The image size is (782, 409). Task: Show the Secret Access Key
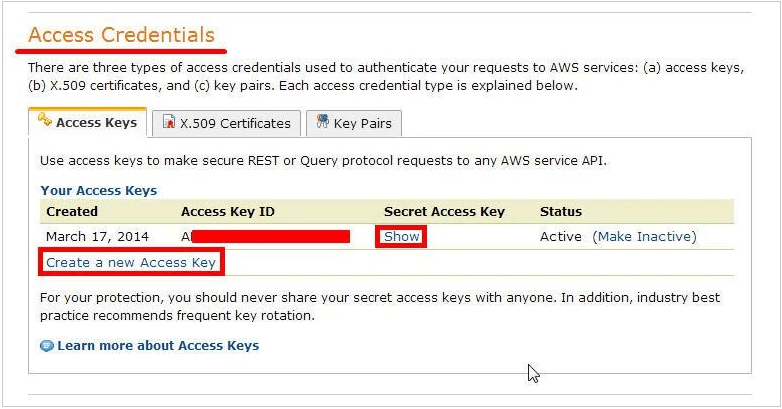(x=402, y=237)
